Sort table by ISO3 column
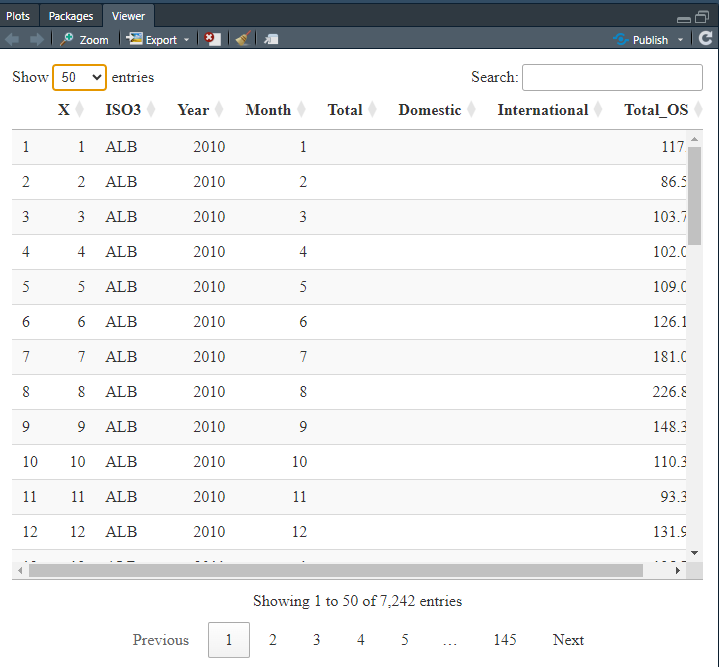The image size is (719, 667). (130, 110)
